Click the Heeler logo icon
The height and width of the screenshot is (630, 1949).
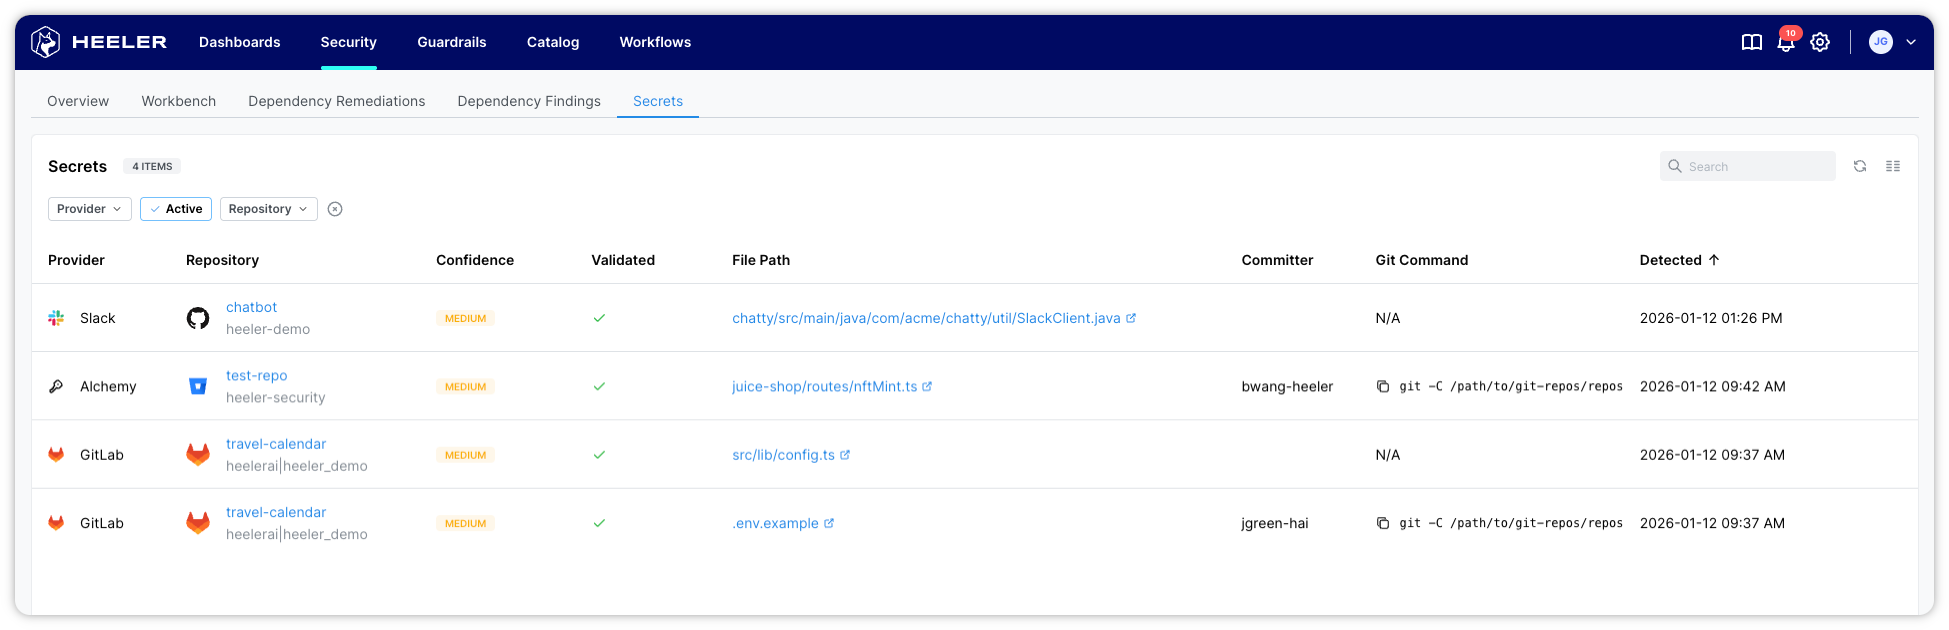(x=46, y=42)
